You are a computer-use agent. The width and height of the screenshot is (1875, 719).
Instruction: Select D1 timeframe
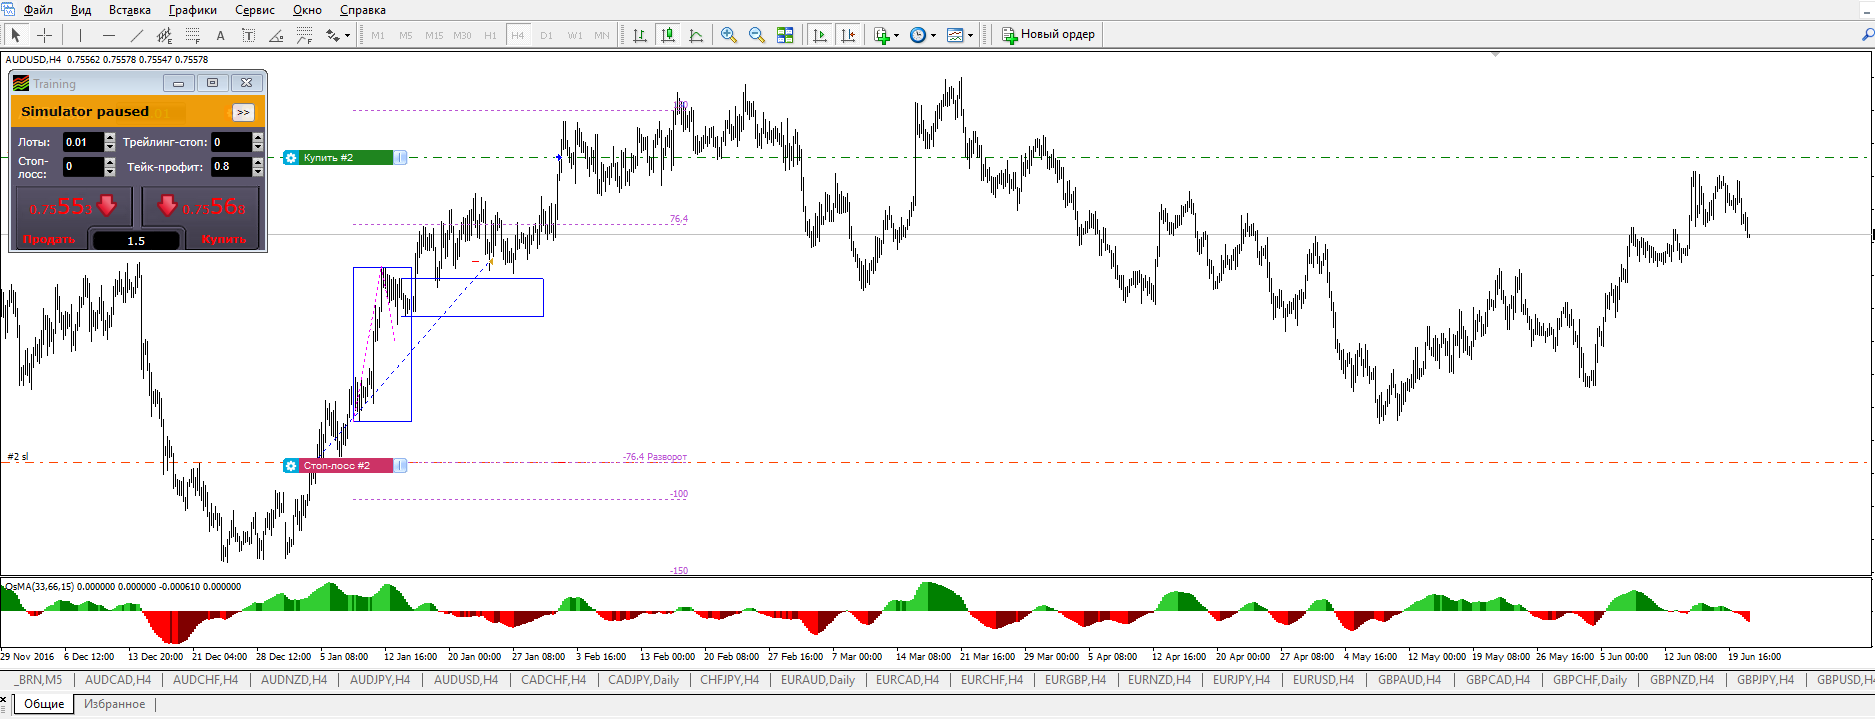point(546,35)
